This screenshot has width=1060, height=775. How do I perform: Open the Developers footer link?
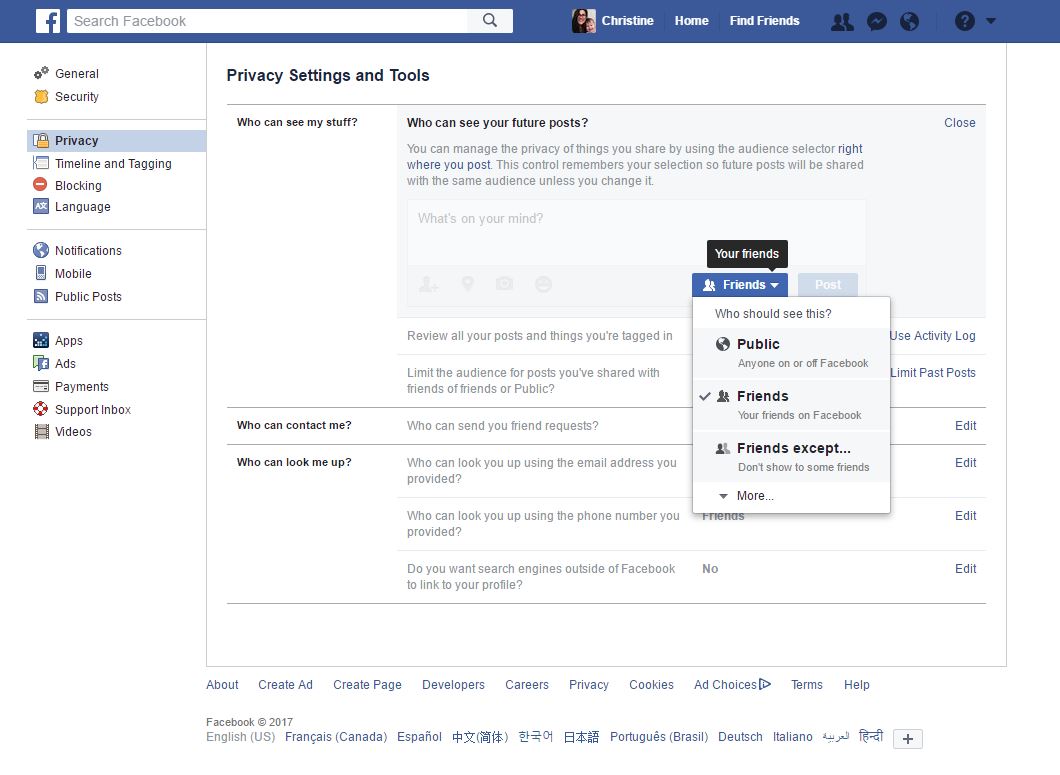click(x=453, y=684)
